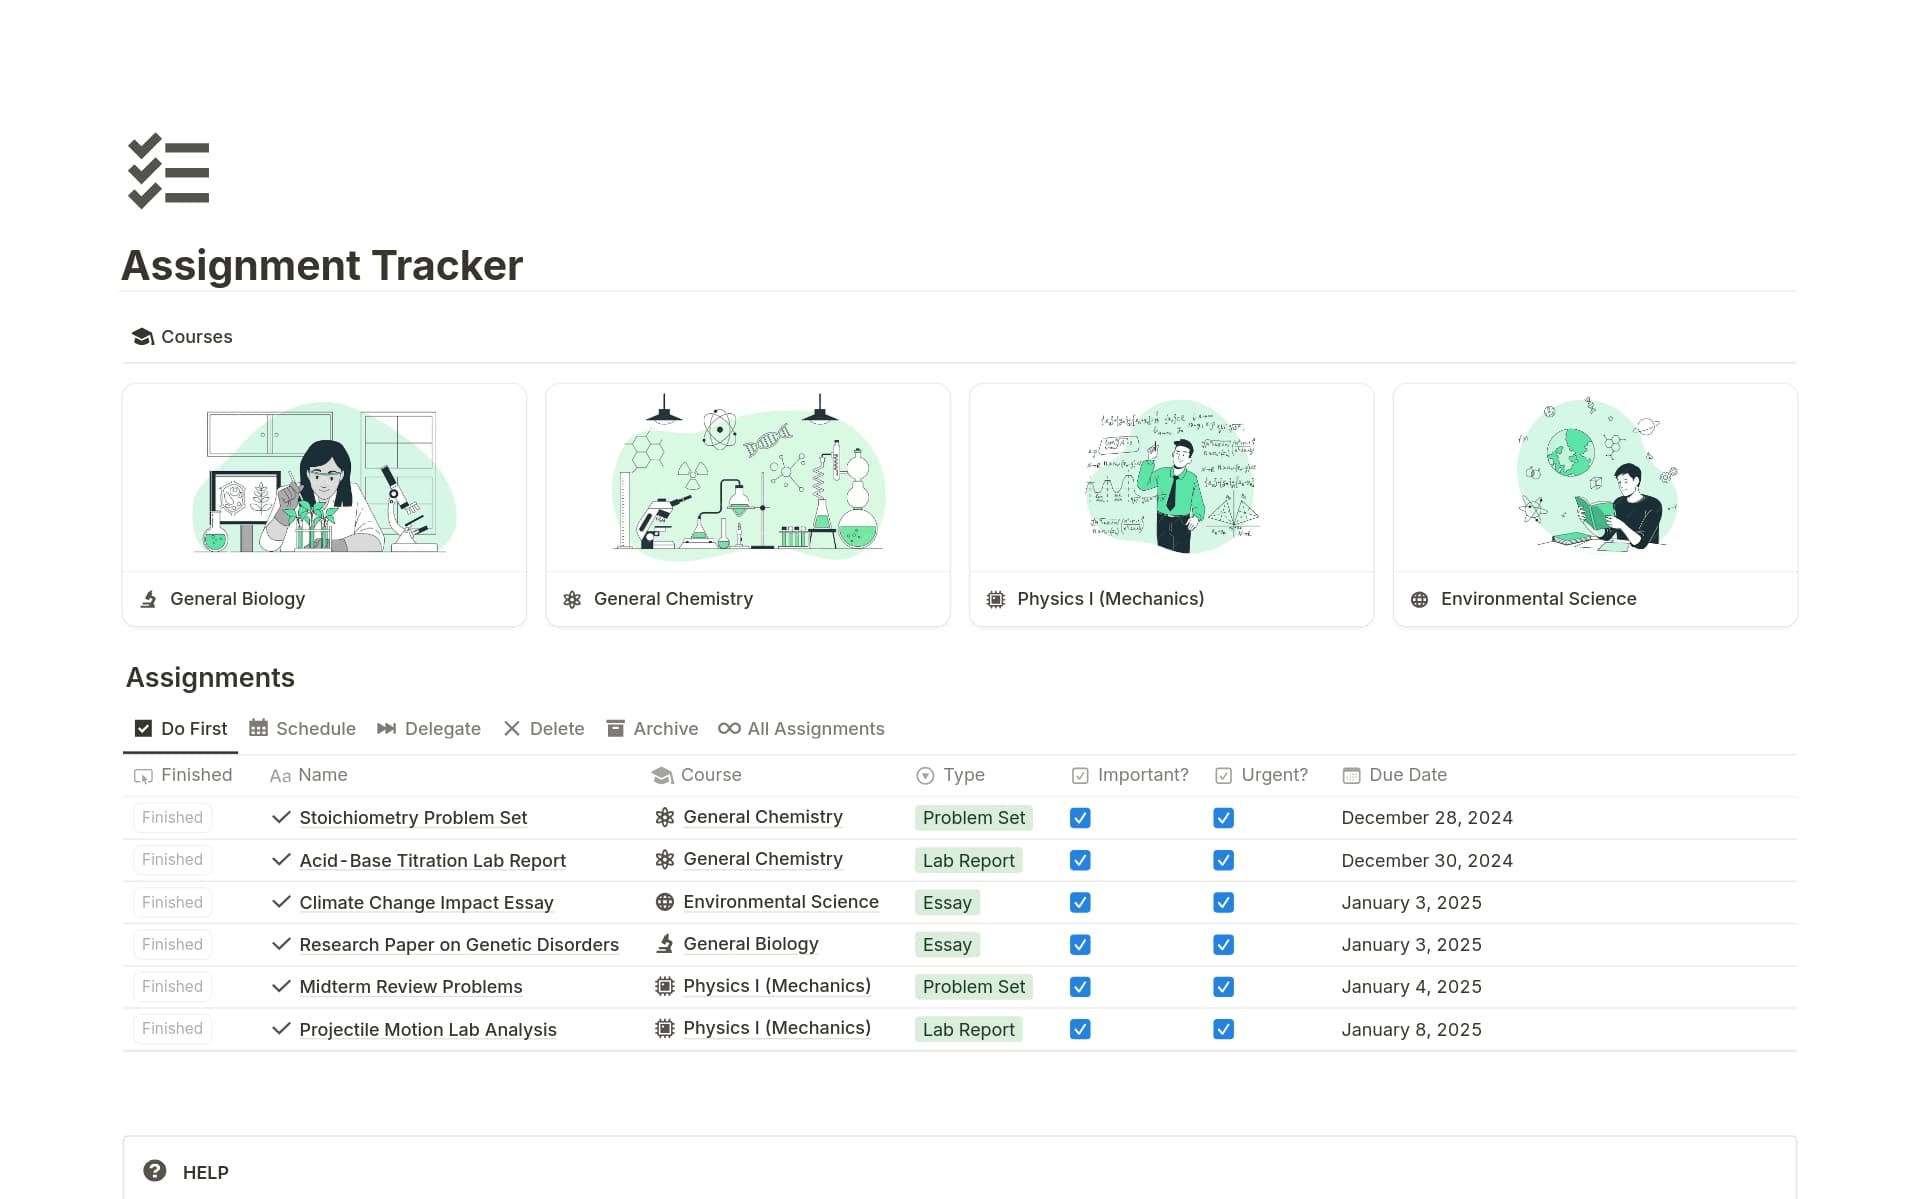Screen dimensions: 1920x1199
Task: Uncheck Important for Stoichiometry Problem Set
Action: pyautogui.click(x=1080, y=818)
